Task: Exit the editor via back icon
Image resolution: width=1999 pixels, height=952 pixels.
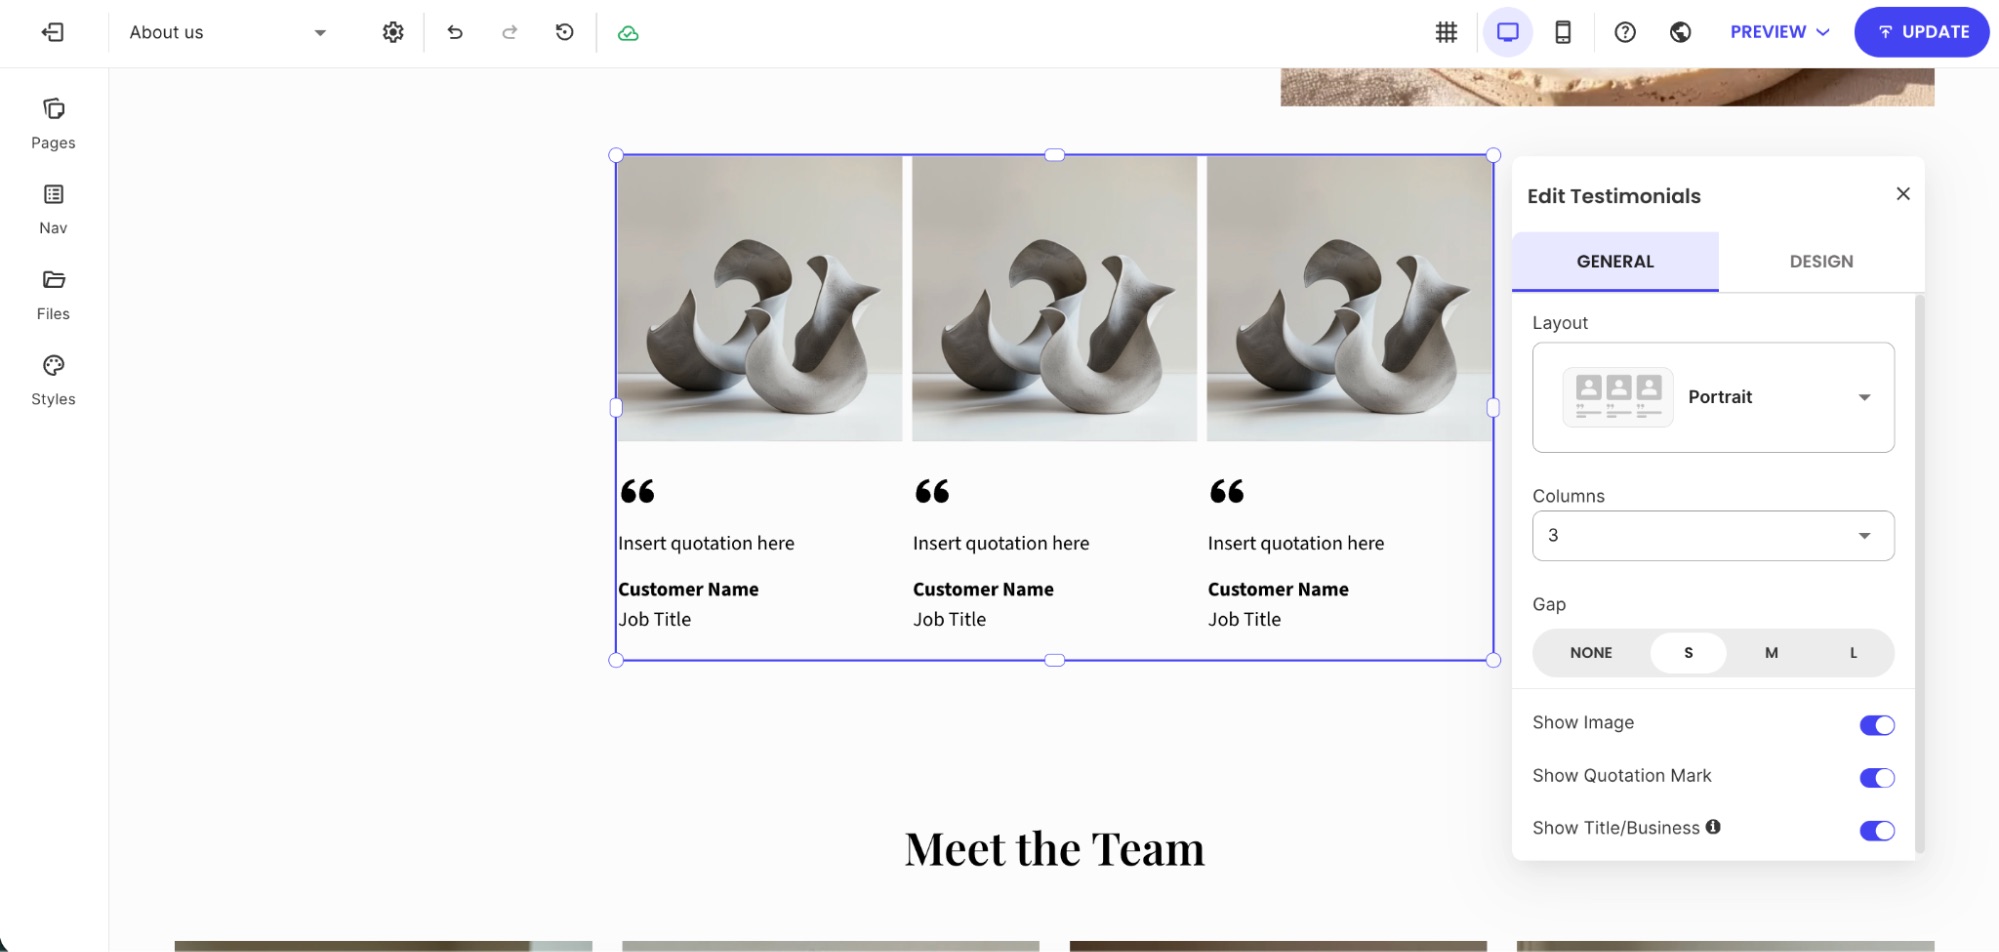Action: click(53, 32)
